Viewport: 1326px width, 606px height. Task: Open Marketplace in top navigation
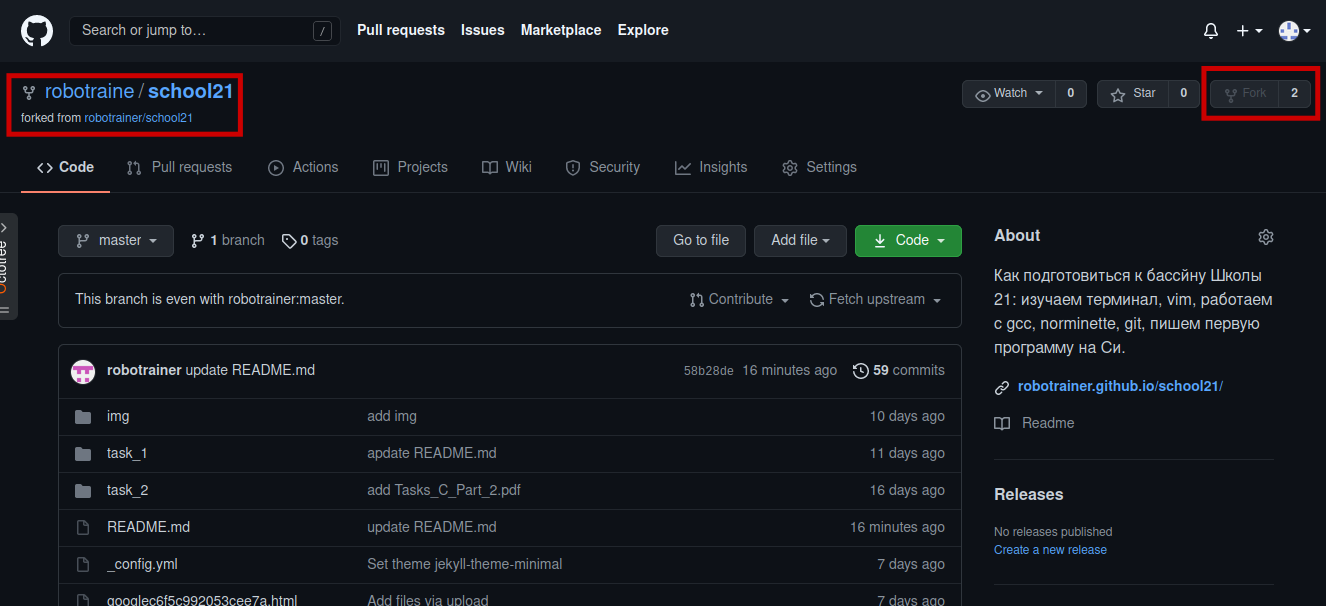561,30
